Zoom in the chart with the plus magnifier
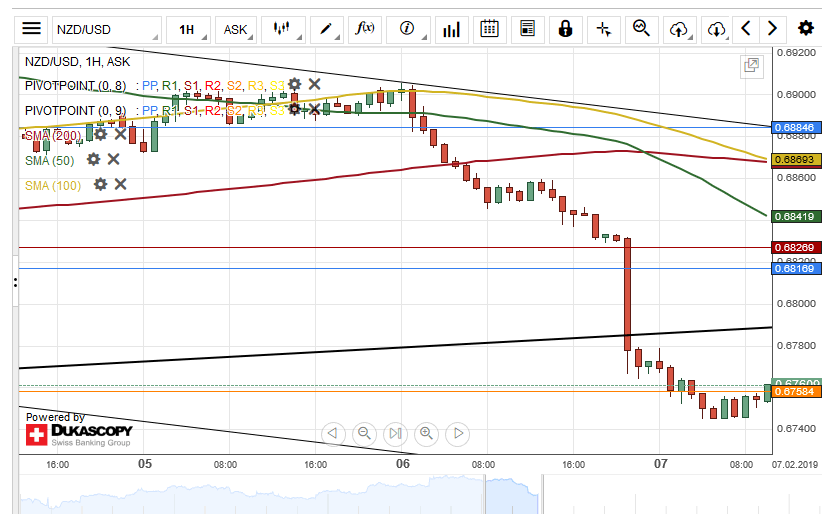Screen dimensions: 831x516 pos(427,434)
